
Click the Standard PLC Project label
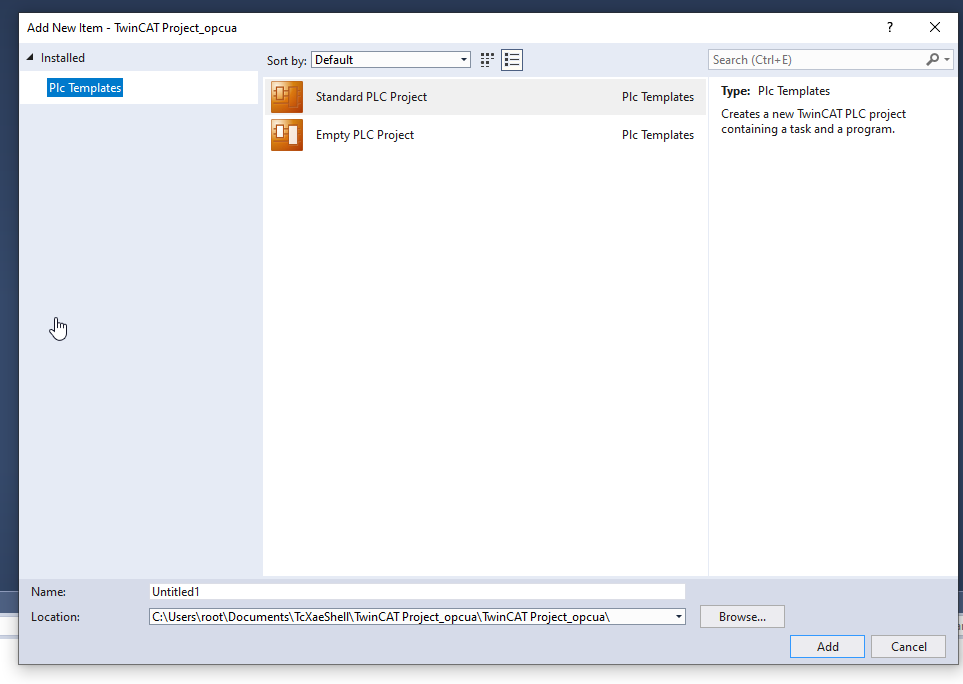[x=371, y=97]
